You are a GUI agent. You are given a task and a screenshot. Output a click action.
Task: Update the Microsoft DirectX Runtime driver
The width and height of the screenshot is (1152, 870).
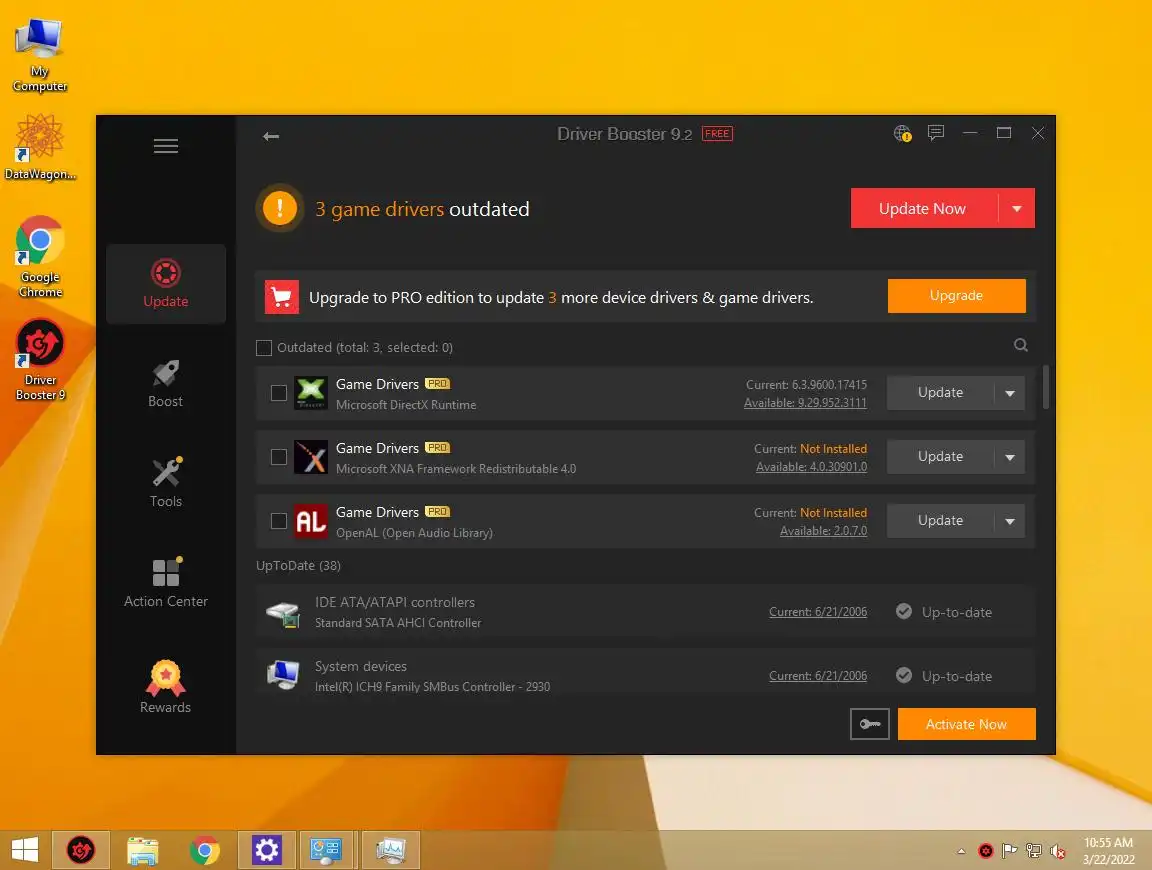point(940,393)
